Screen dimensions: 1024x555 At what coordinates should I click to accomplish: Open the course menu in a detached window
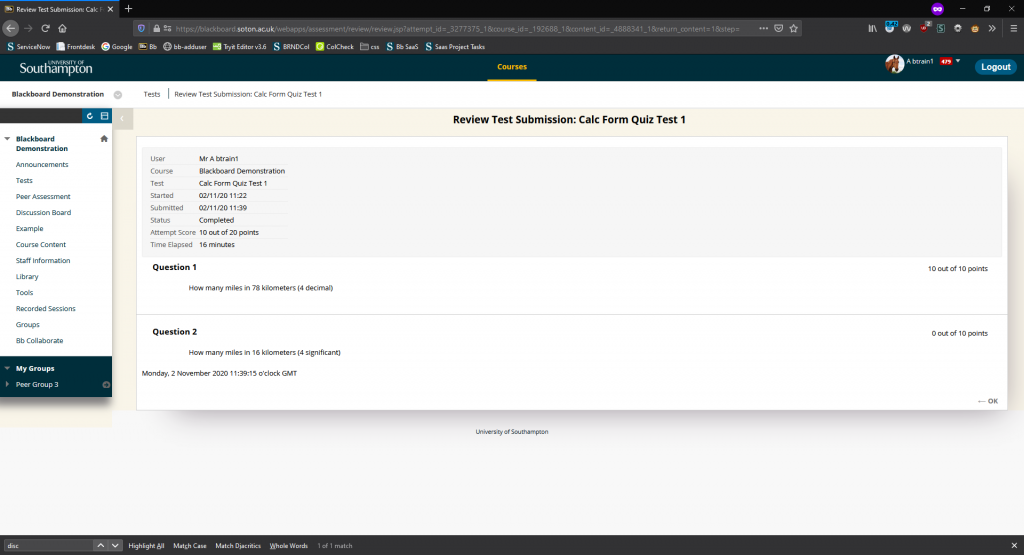[104, 116]
